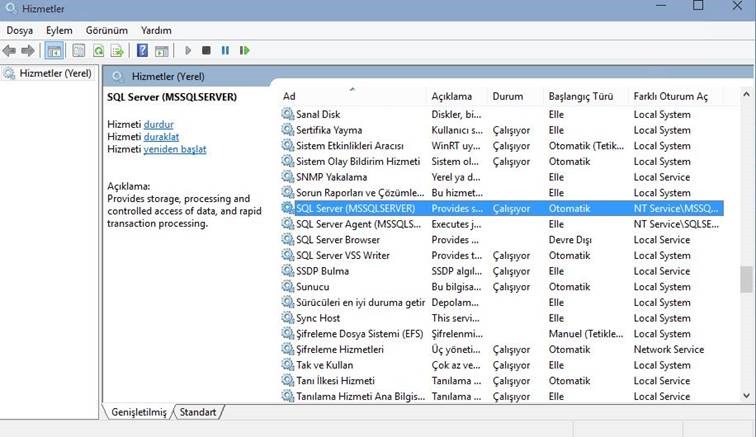Screen dimensions: 756x437
Task: Open the Properties toolbar icon
Action: [x=79, y=50]
